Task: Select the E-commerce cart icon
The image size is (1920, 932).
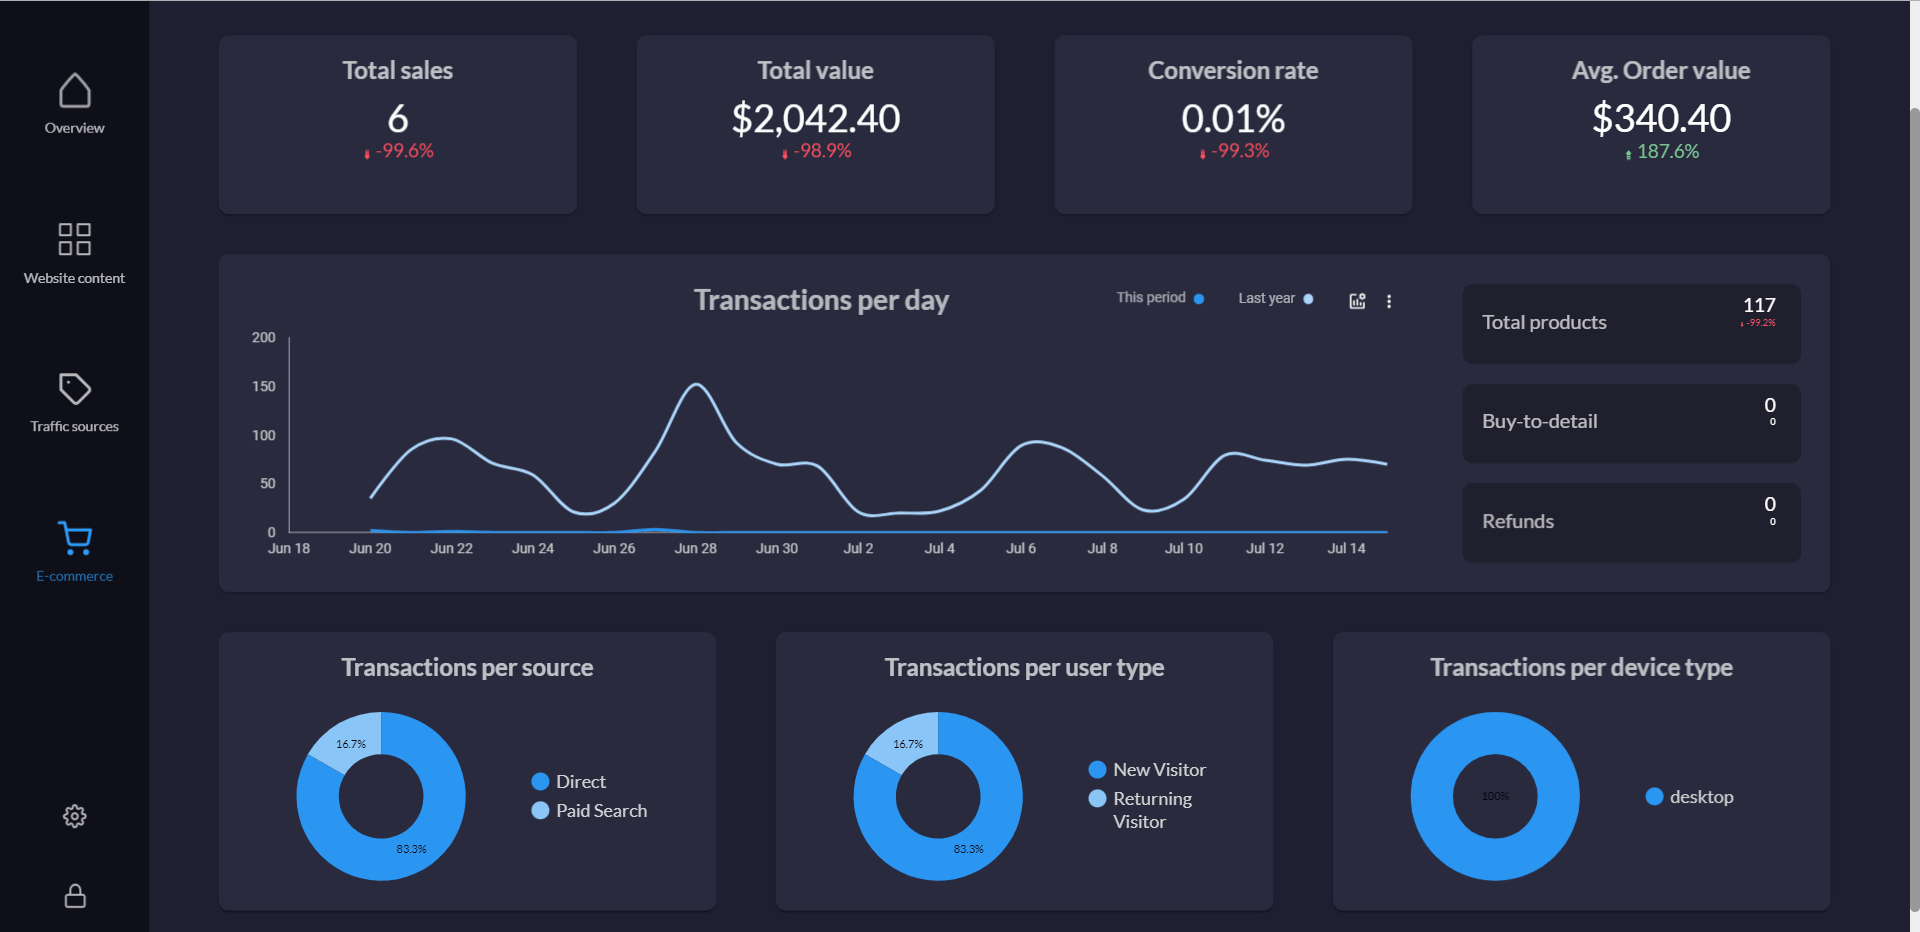Action: pos(75,538)
